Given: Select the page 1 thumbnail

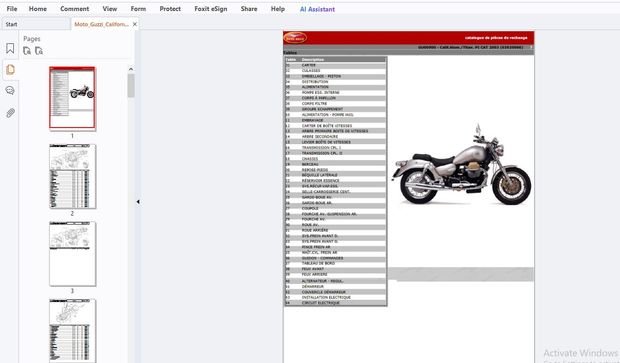Looking at the screenshot, I should 72,98.
